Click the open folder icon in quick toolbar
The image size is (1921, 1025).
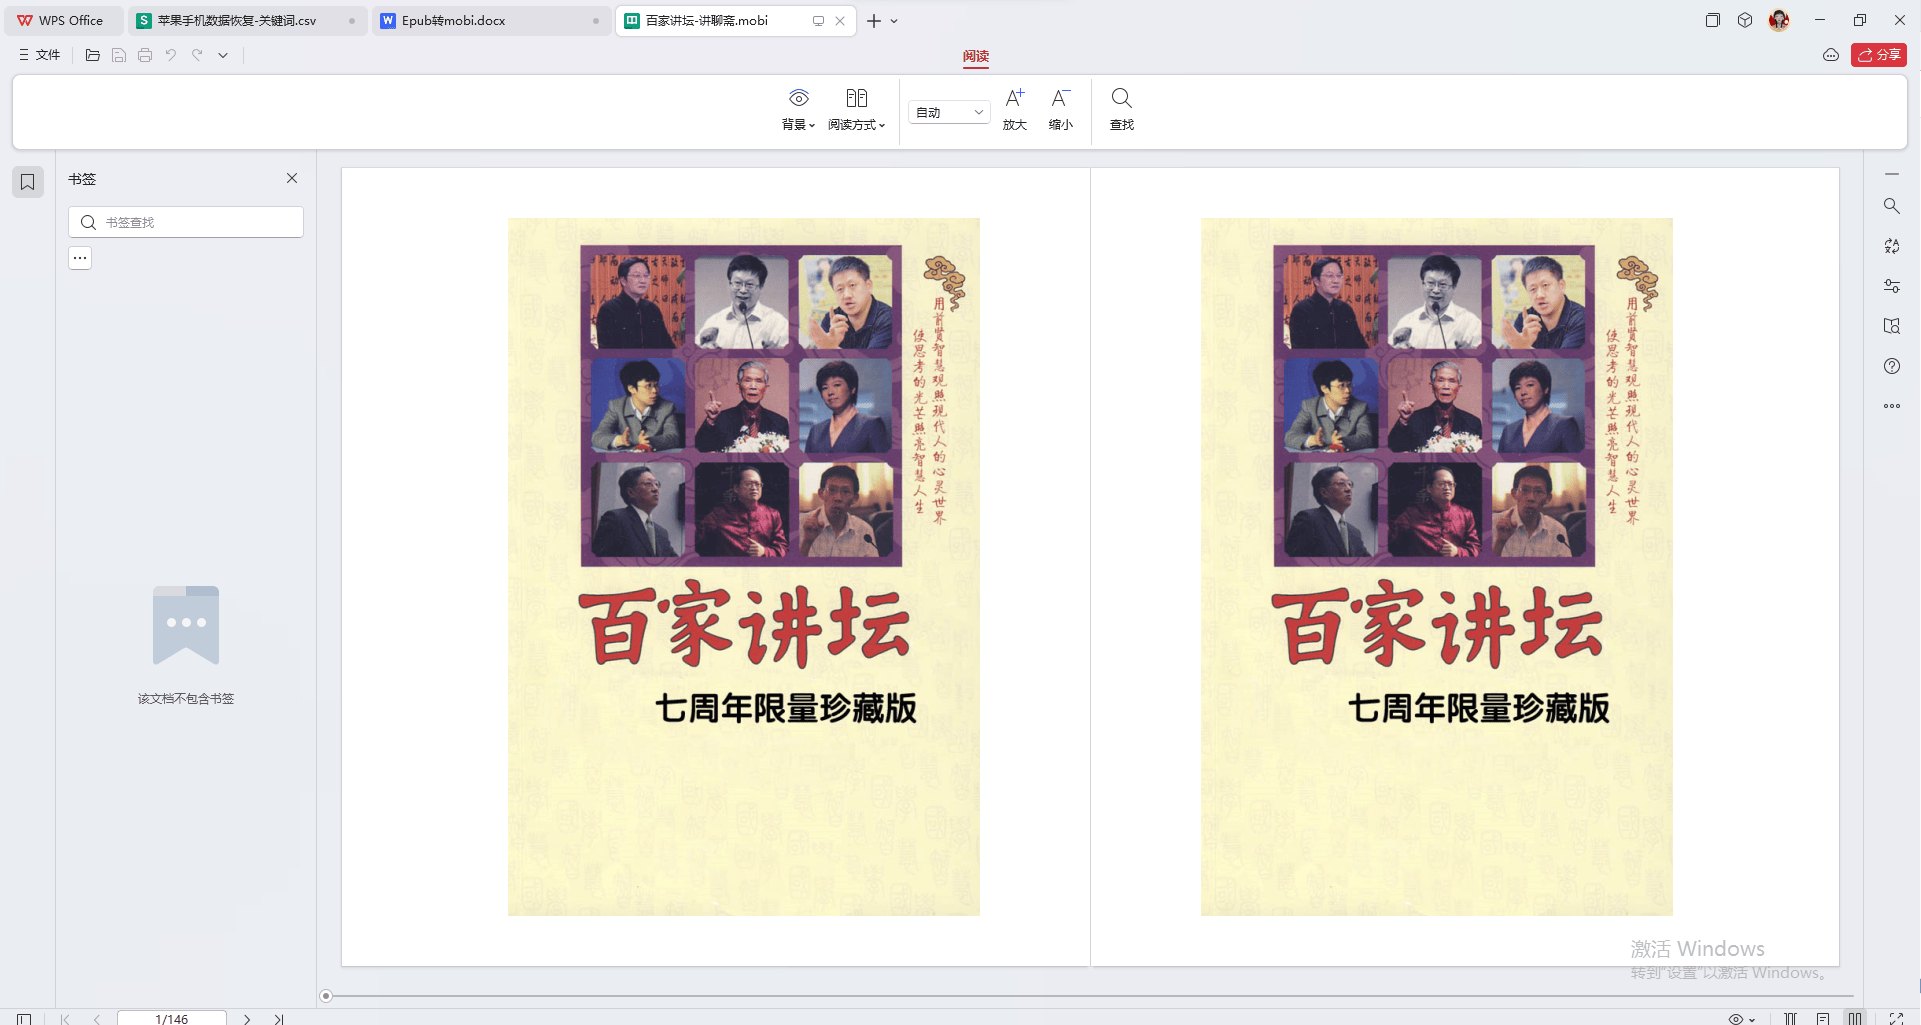tap(93, 55)
